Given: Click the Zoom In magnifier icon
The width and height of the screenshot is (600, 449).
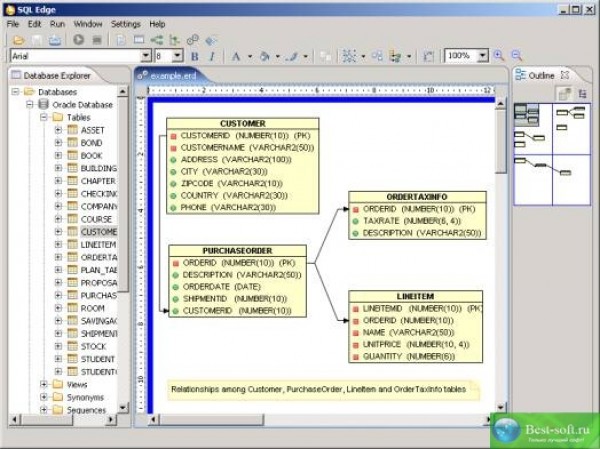Looking at the screenshot, I should (498, 56).
